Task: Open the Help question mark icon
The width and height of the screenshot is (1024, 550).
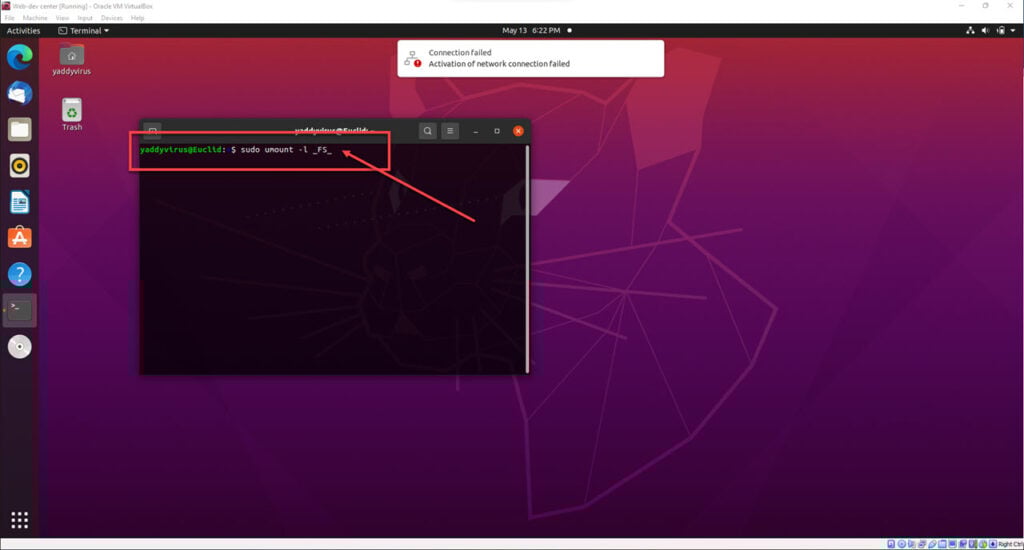Action: pyautogui.click(x=20, y=274)
